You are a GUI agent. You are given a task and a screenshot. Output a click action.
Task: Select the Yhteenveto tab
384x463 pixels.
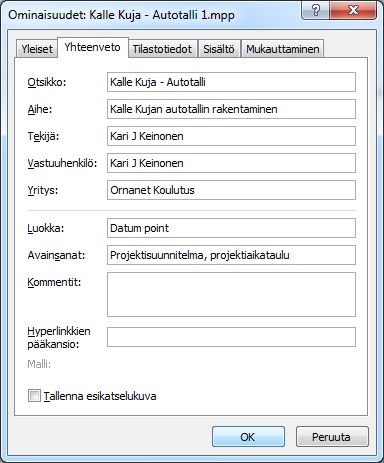[93, 48]
